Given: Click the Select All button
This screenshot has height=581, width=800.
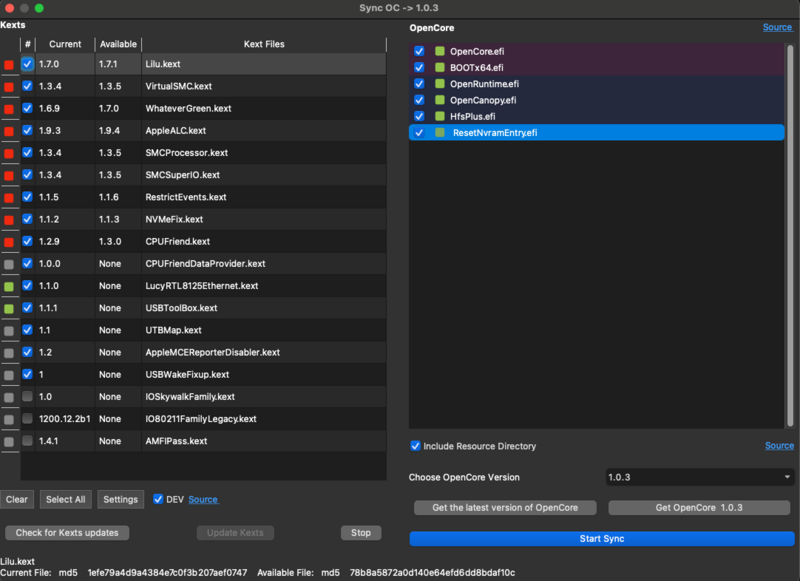Looking at the screenshot, I should 65,498.
